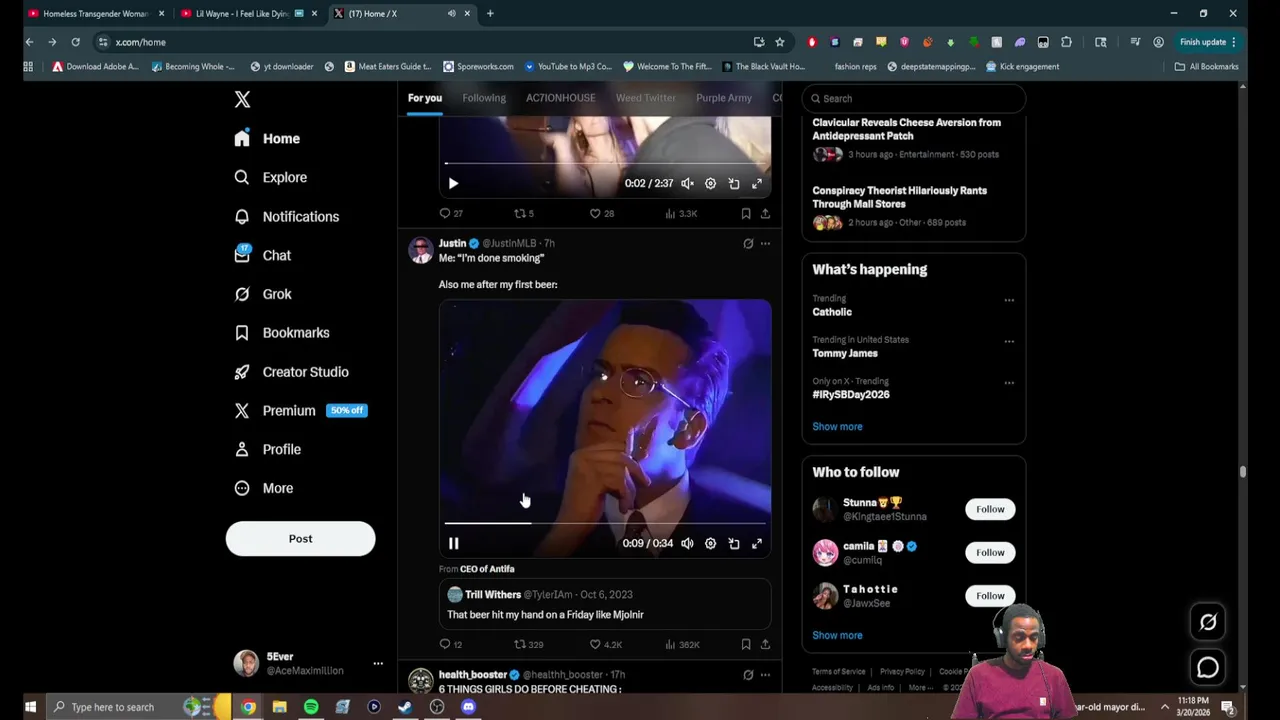Show more under What's happening
The image size is (1280, 720).
837,426
